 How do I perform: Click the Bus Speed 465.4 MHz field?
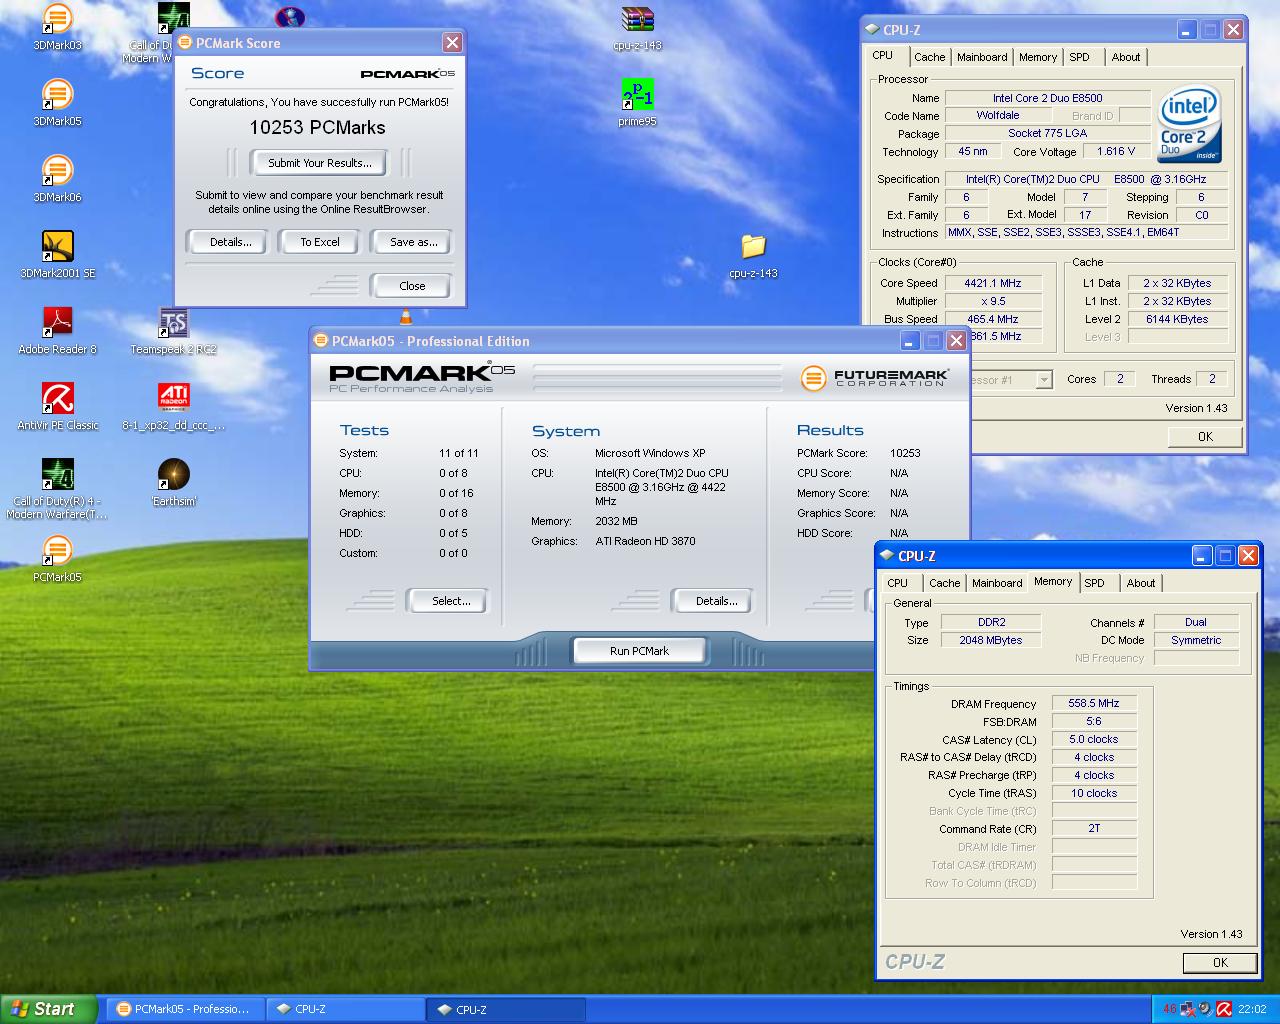pyautogui.click(x=992, y=319)
